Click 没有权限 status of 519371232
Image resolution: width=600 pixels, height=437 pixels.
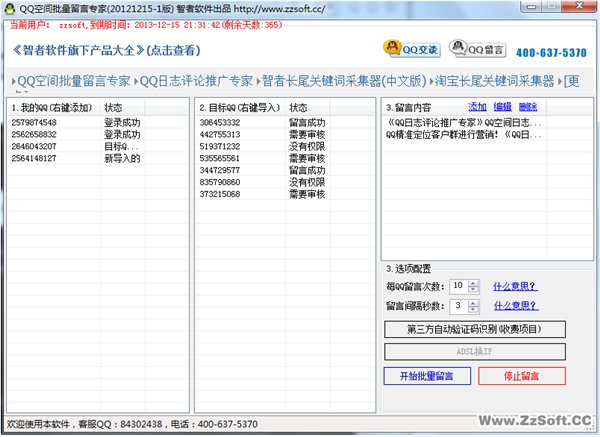point(307,147)
